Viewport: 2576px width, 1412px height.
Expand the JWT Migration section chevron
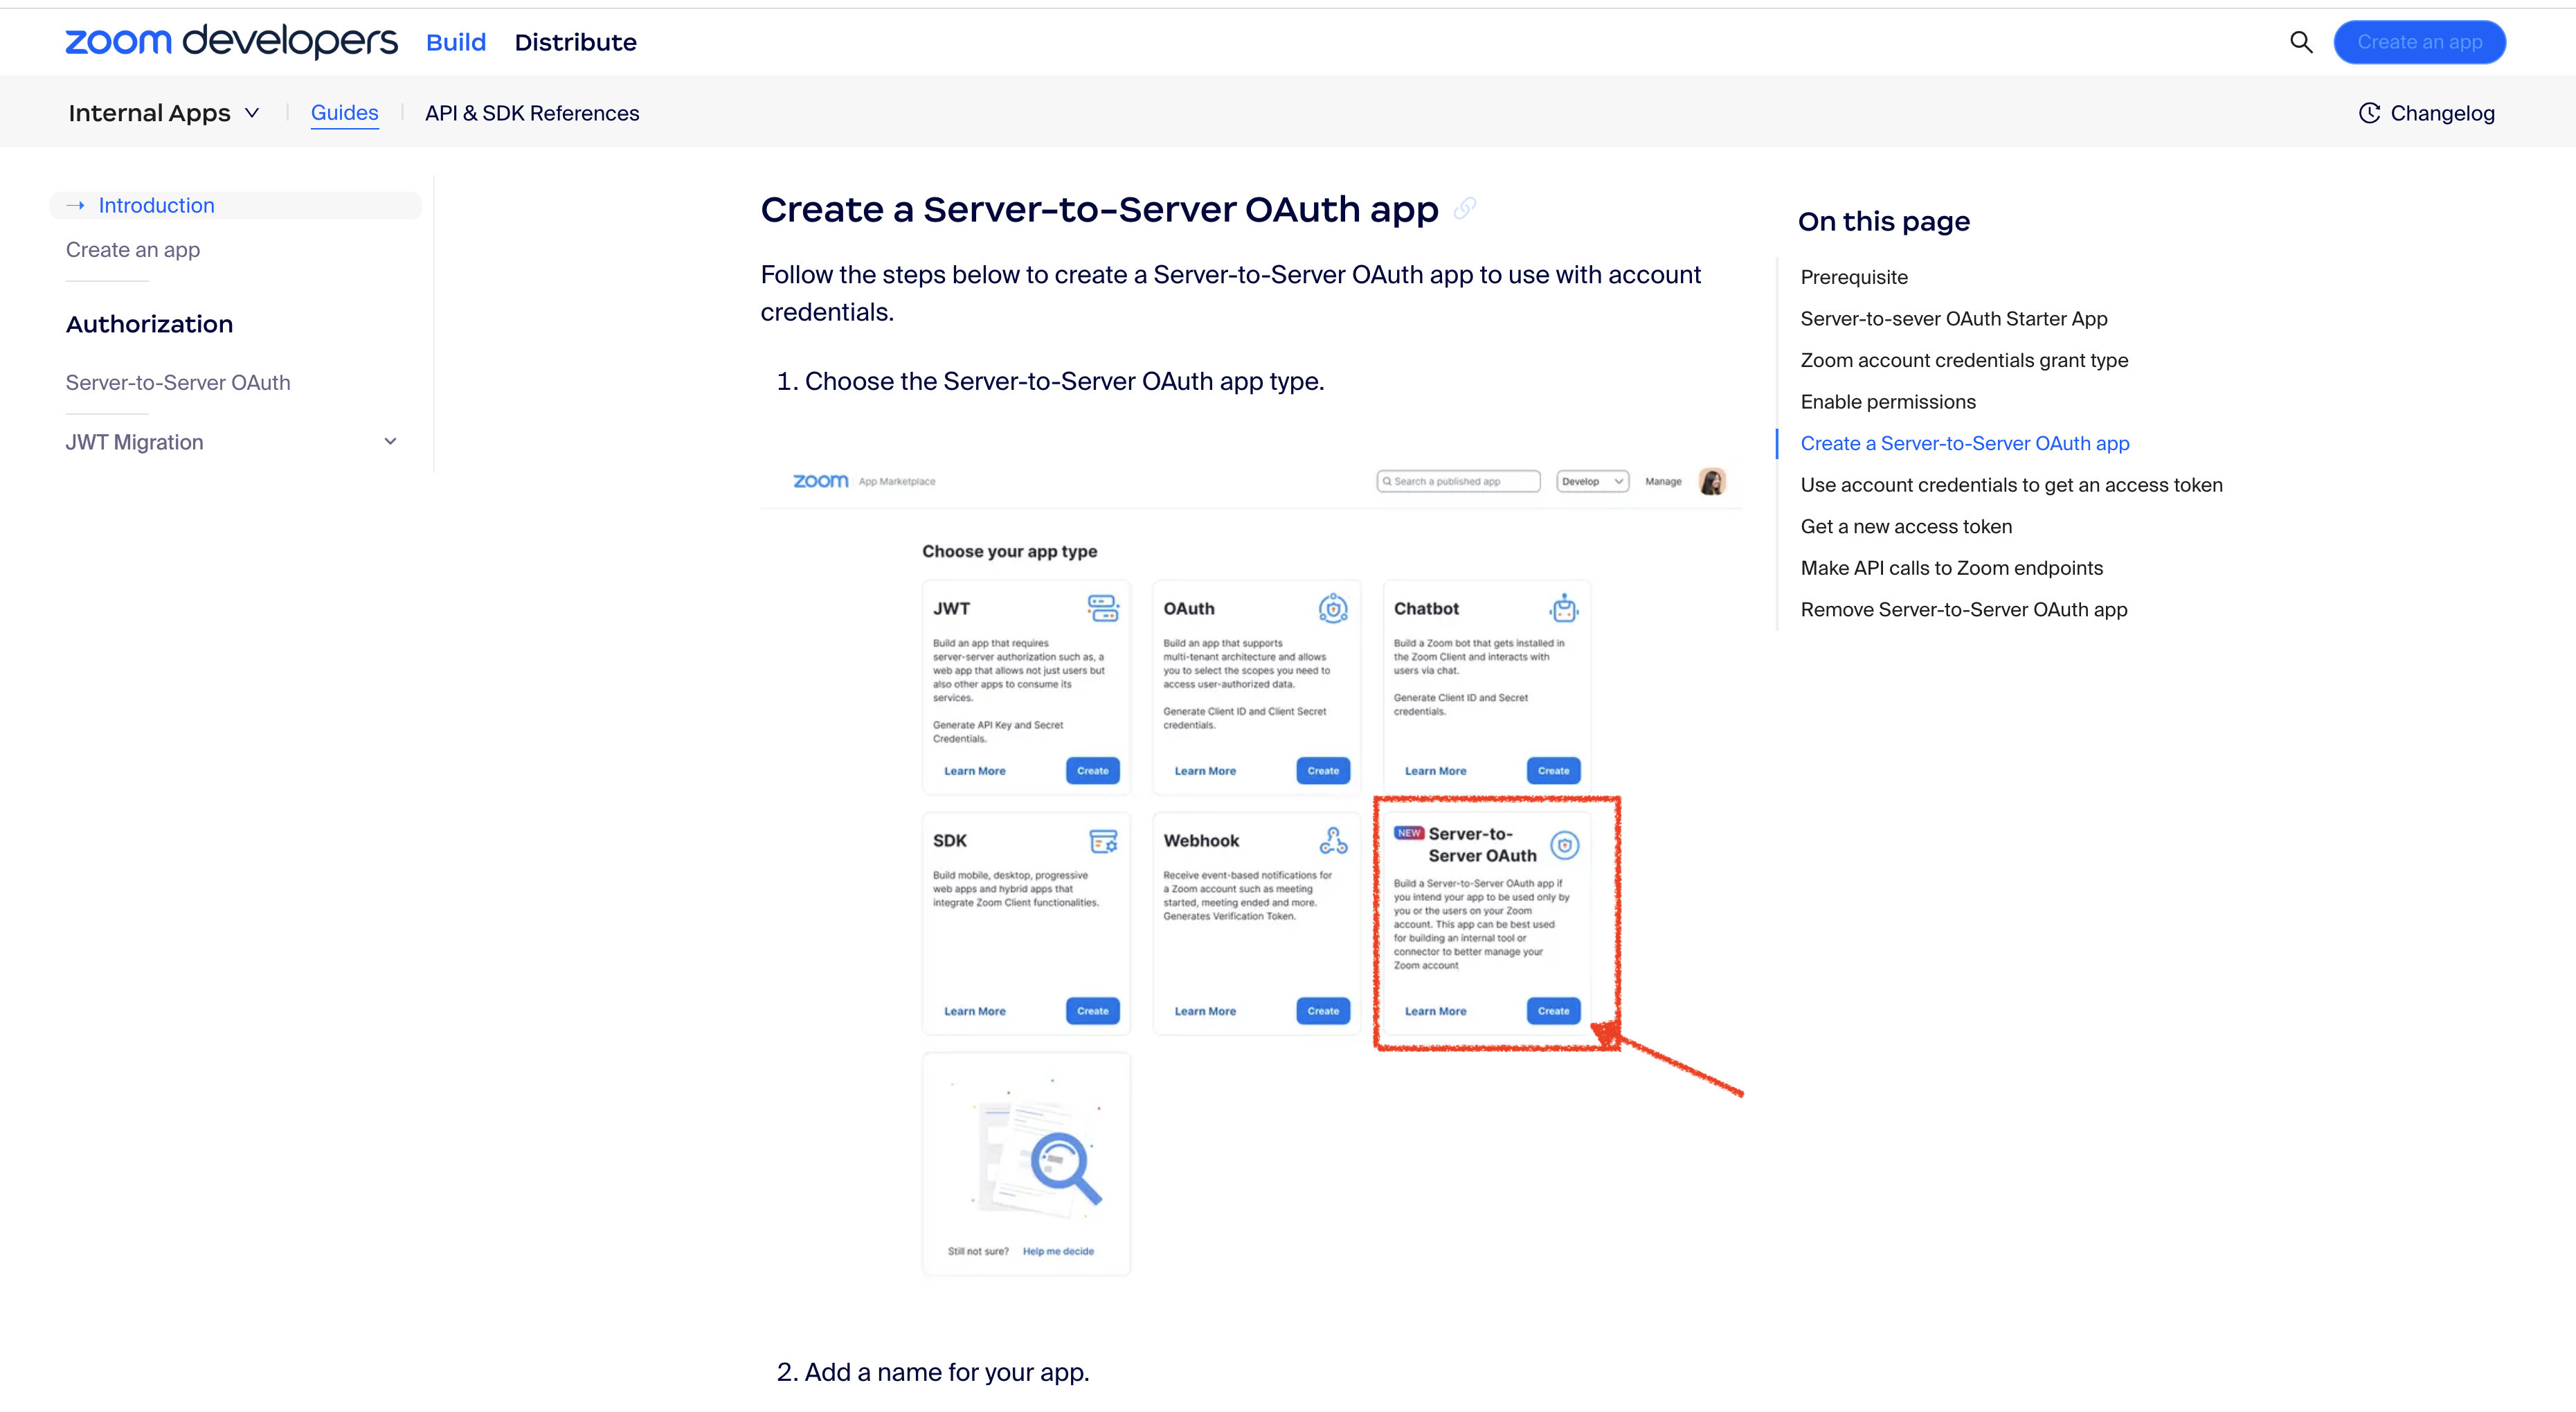(x=391, y=441)
